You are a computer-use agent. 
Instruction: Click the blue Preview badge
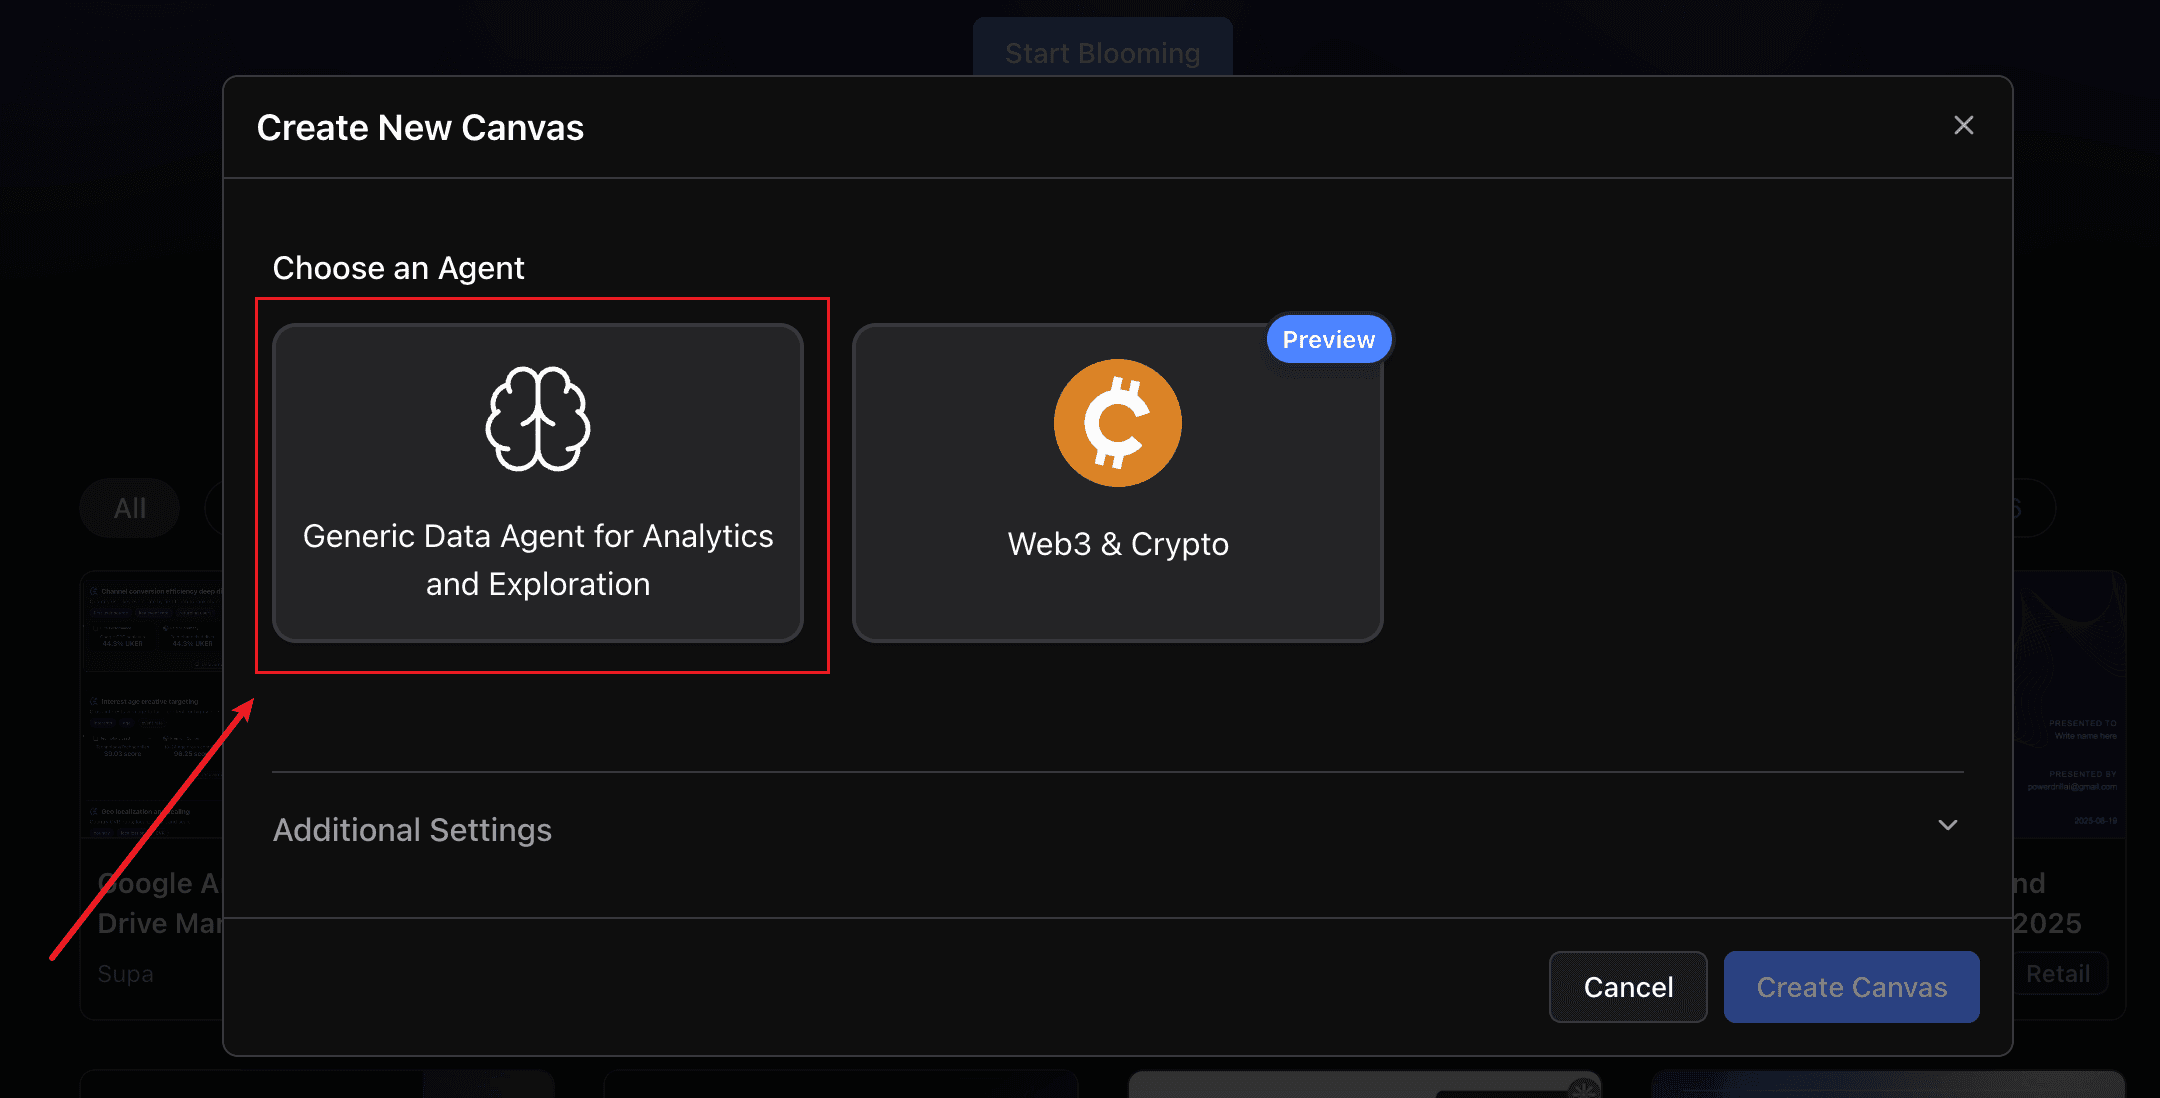point(1329,340)
